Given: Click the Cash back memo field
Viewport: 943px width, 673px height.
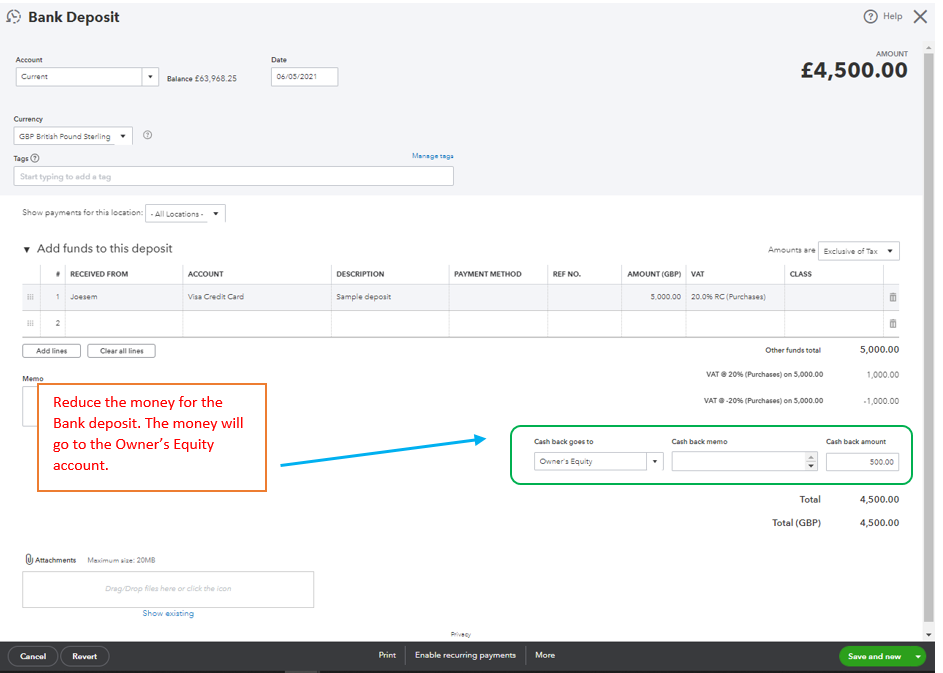Looking at the screenshot, I should (739, 461).
